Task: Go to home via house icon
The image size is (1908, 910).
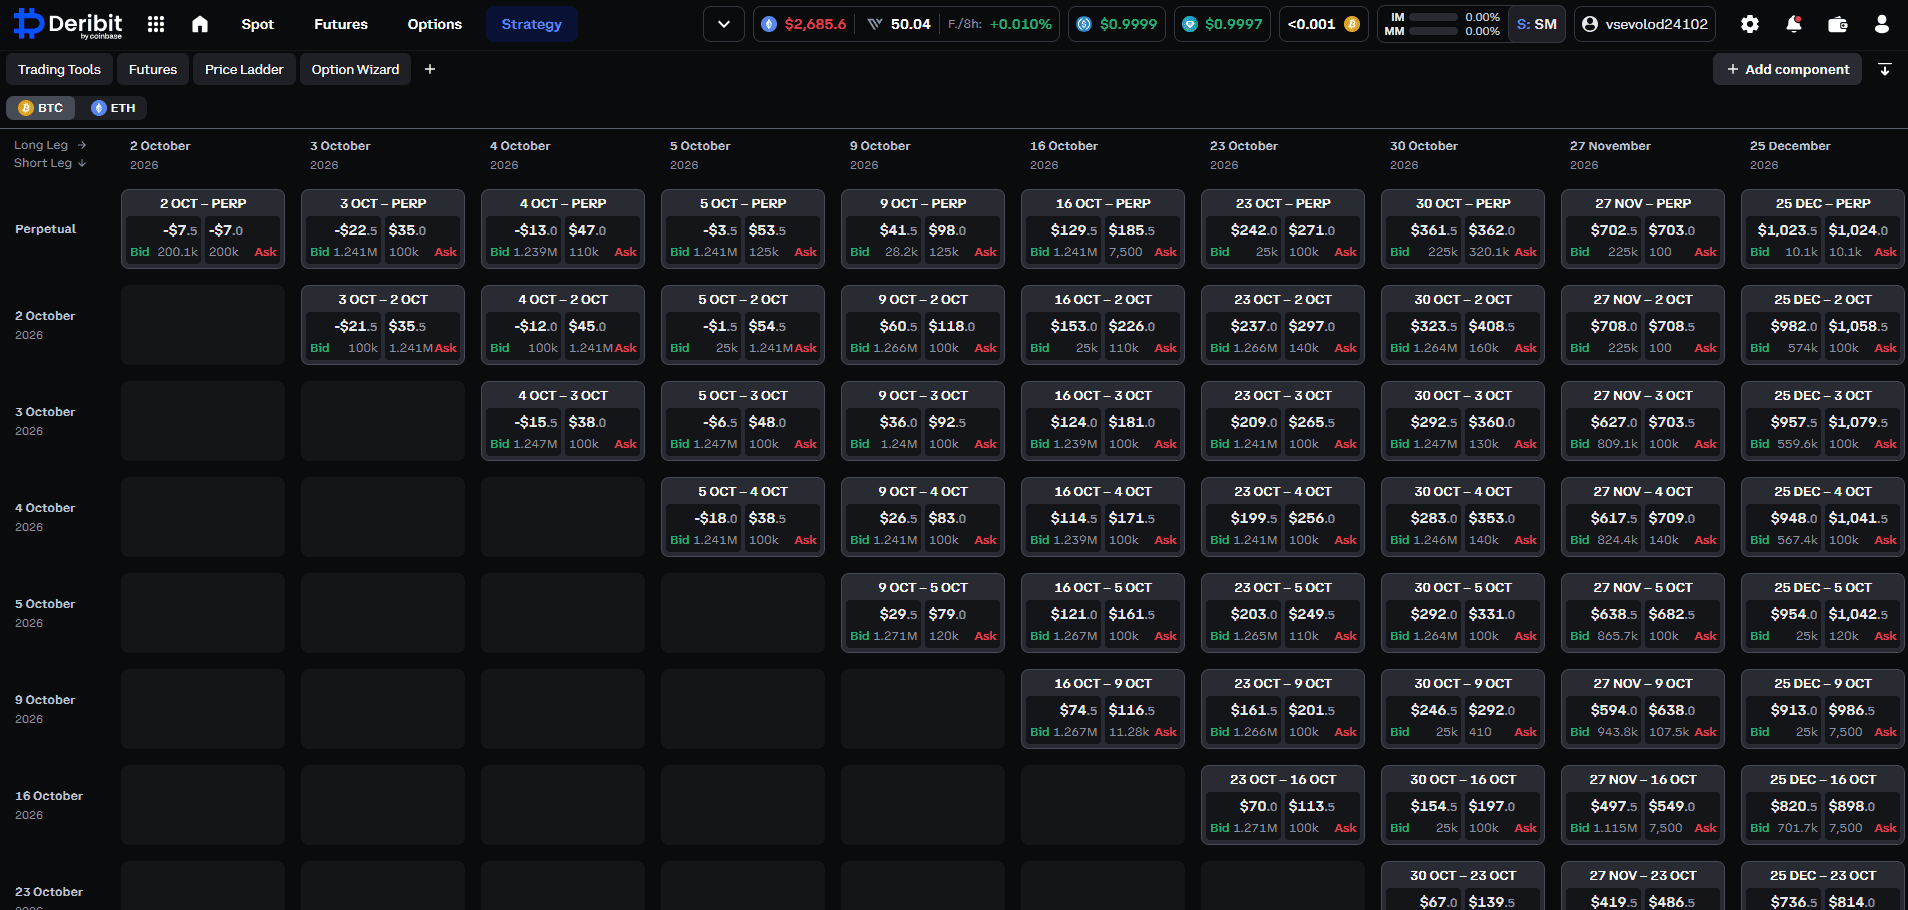Action: (200, 24)
